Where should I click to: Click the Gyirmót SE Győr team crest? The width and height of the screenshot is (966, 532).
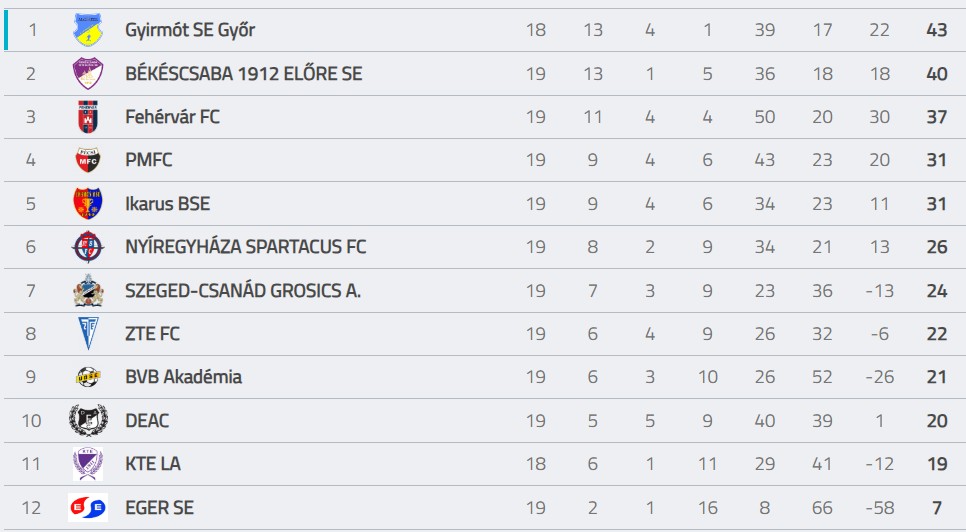(x=88, y=30)
